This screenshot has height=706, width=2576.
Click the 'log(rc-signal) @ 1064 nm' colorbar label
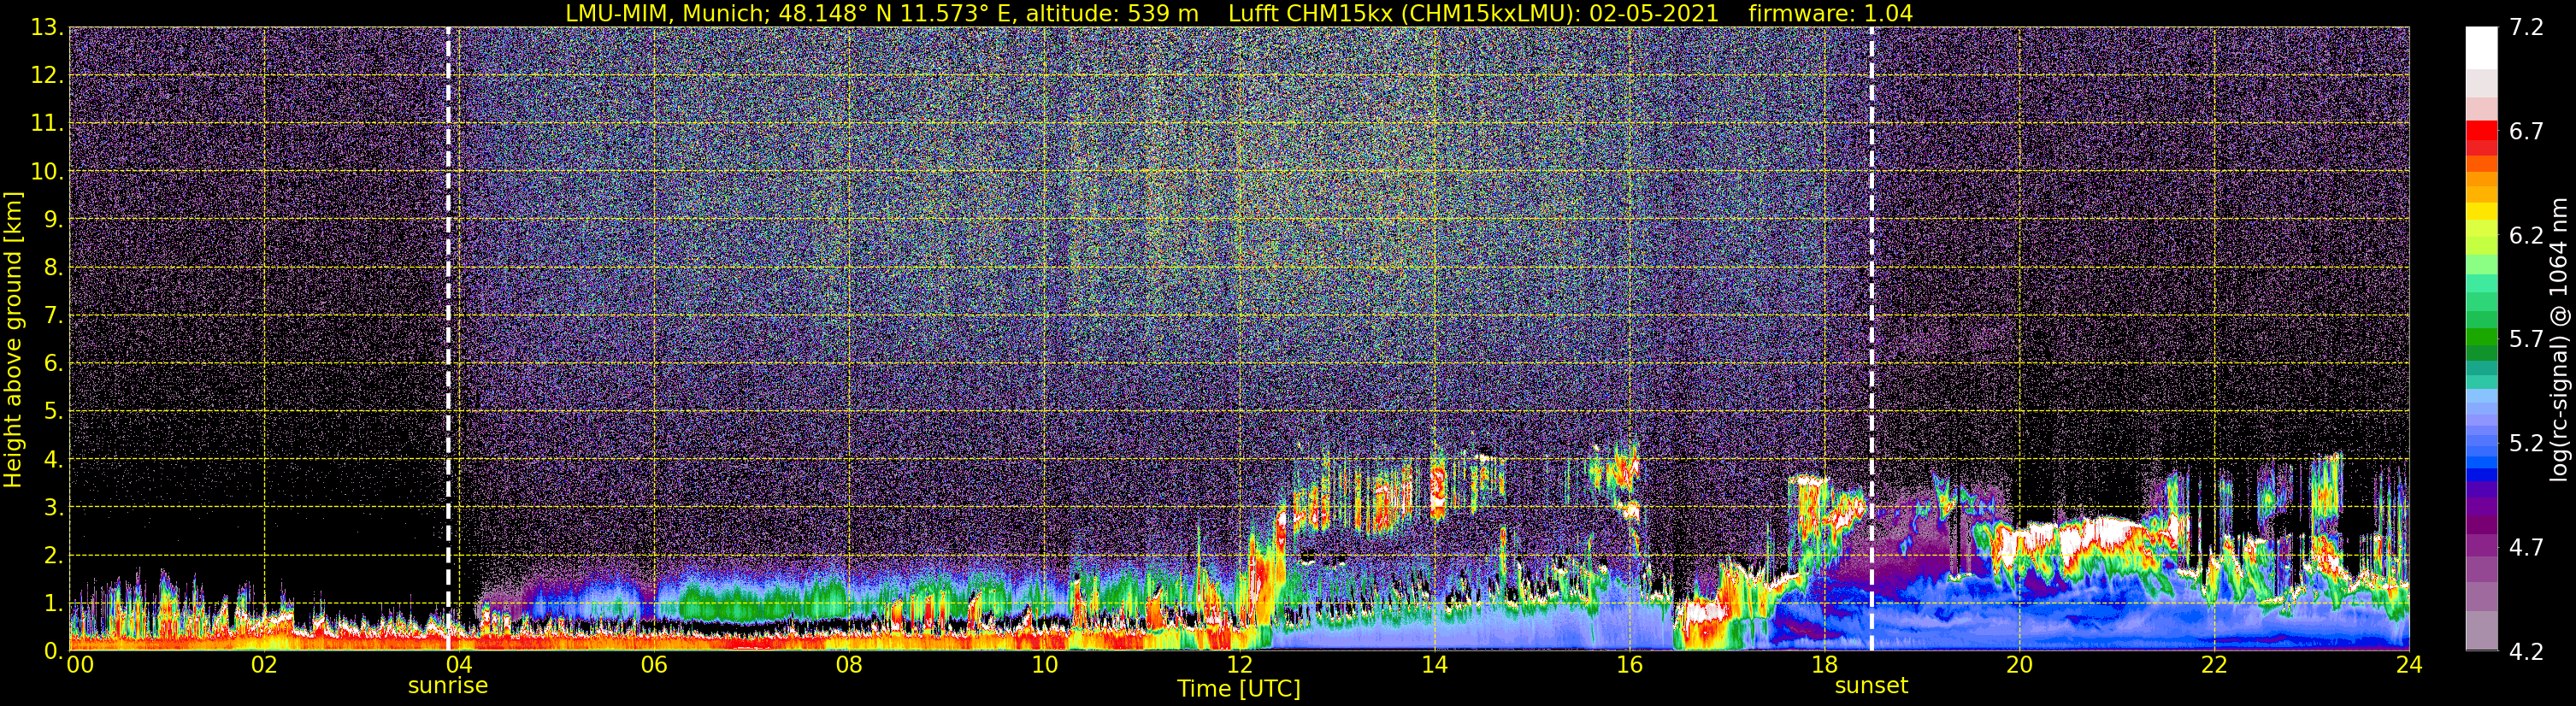point(2561,339)
